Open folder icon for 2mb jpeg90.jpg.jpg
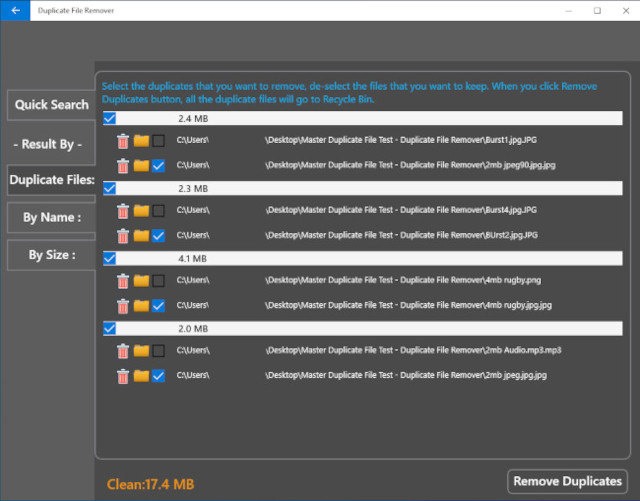The image size is (640, 501). coord(141,165)
